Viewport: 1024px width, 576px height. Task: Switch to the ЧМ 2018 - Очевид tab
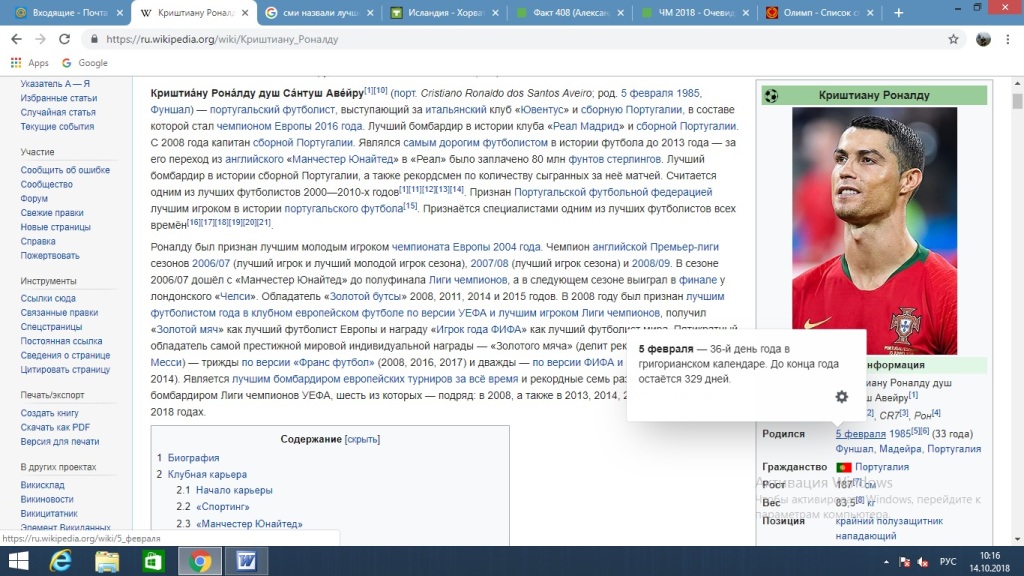tap(695, 12)
